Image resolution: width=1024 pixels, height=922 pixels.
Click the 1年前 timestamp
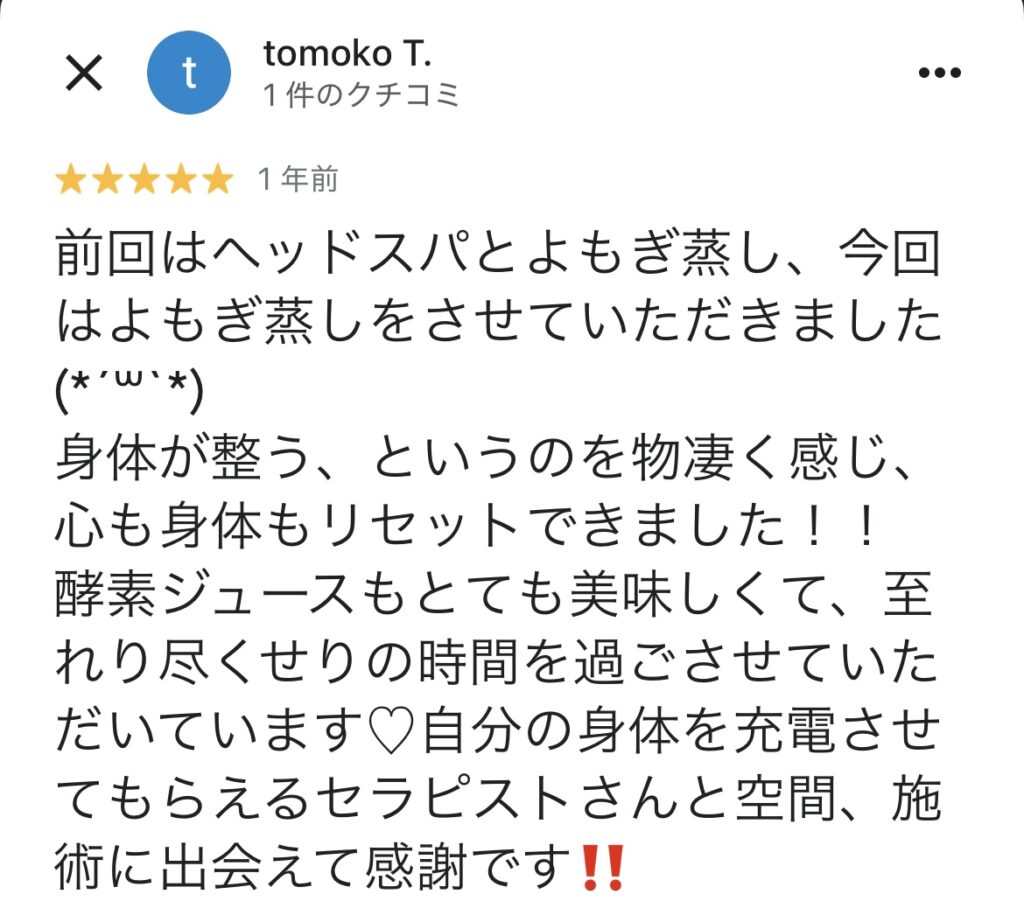(298, 179)
